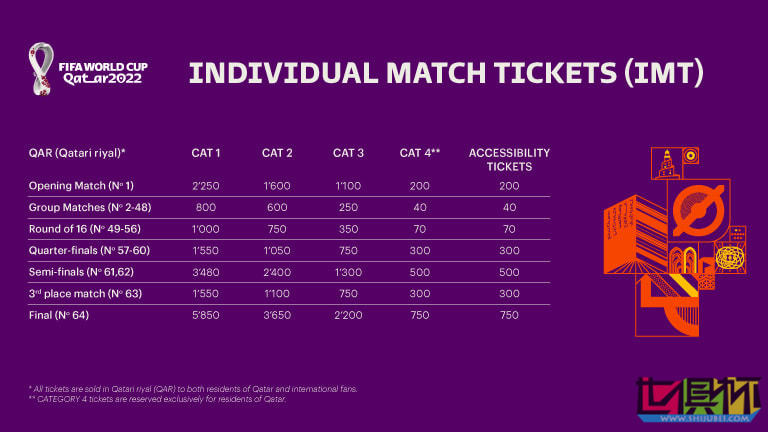768x432 pixels.
Task: Select the CAT 2 column header
Action: pos(277,152)
